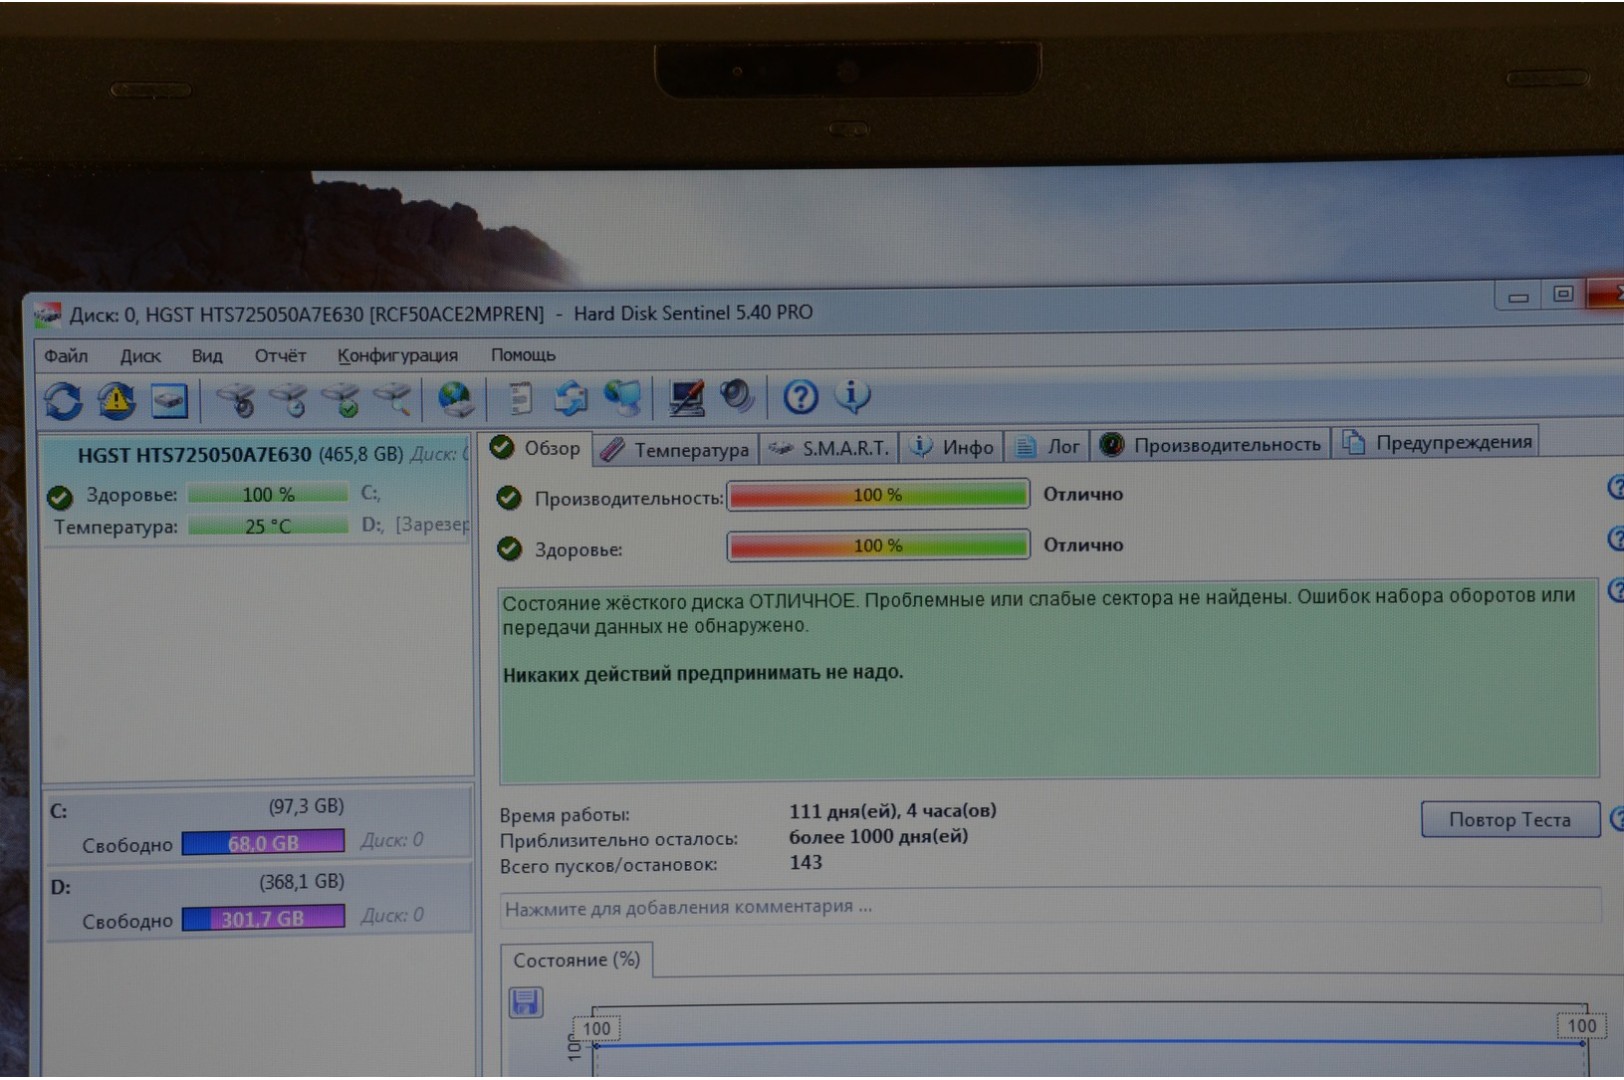Open help with question mark icon
This screenshot has height=1080, width=1624.
(800, 397)
